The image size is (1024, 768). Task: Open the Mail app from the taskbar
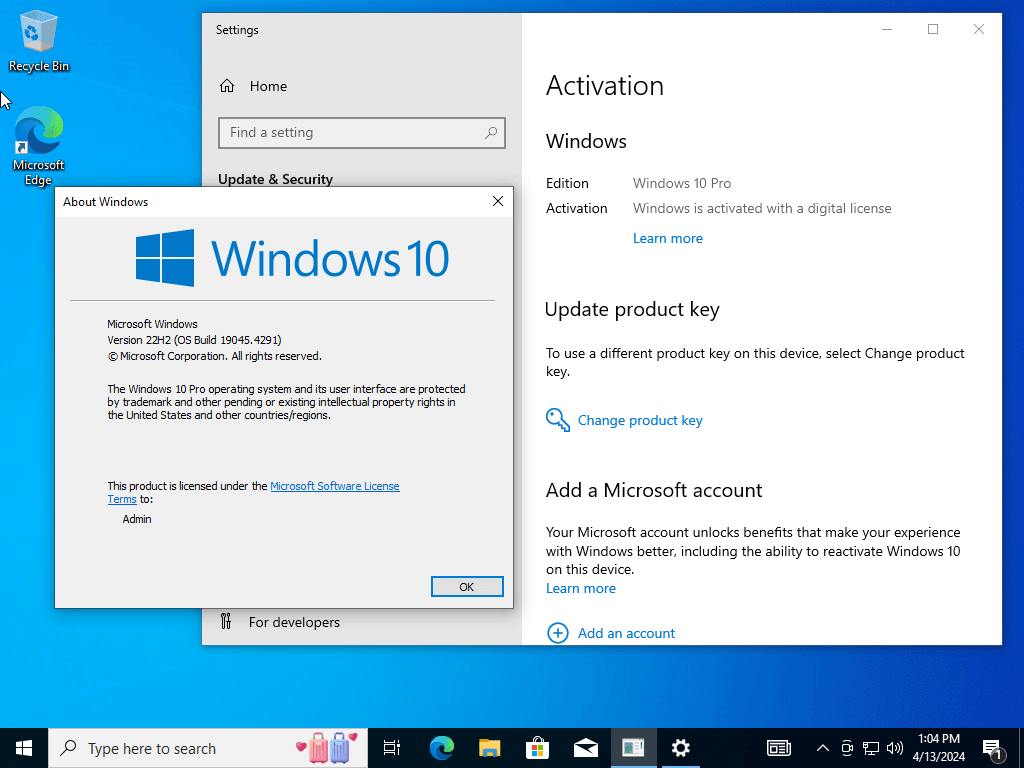(585, 747)
